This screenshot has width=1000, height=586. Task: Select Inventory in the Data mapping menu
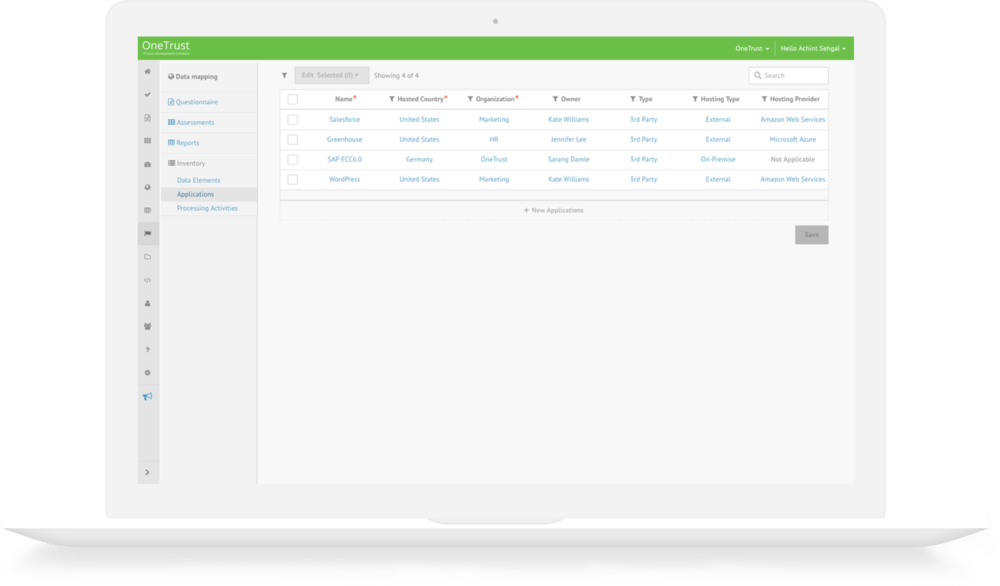coord(187,163)
